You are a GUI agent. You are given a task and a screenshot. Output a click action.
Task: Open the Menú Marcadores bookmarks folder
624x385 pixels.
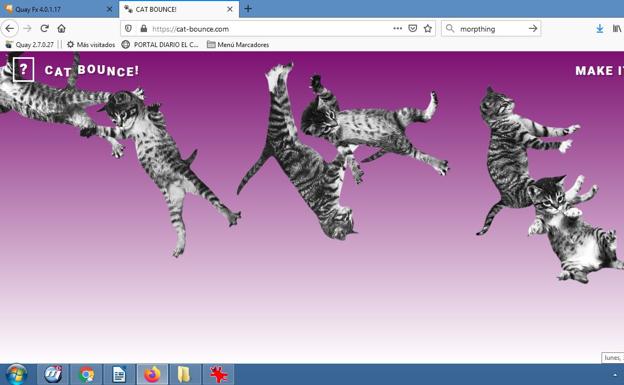(x=238, y=45)
